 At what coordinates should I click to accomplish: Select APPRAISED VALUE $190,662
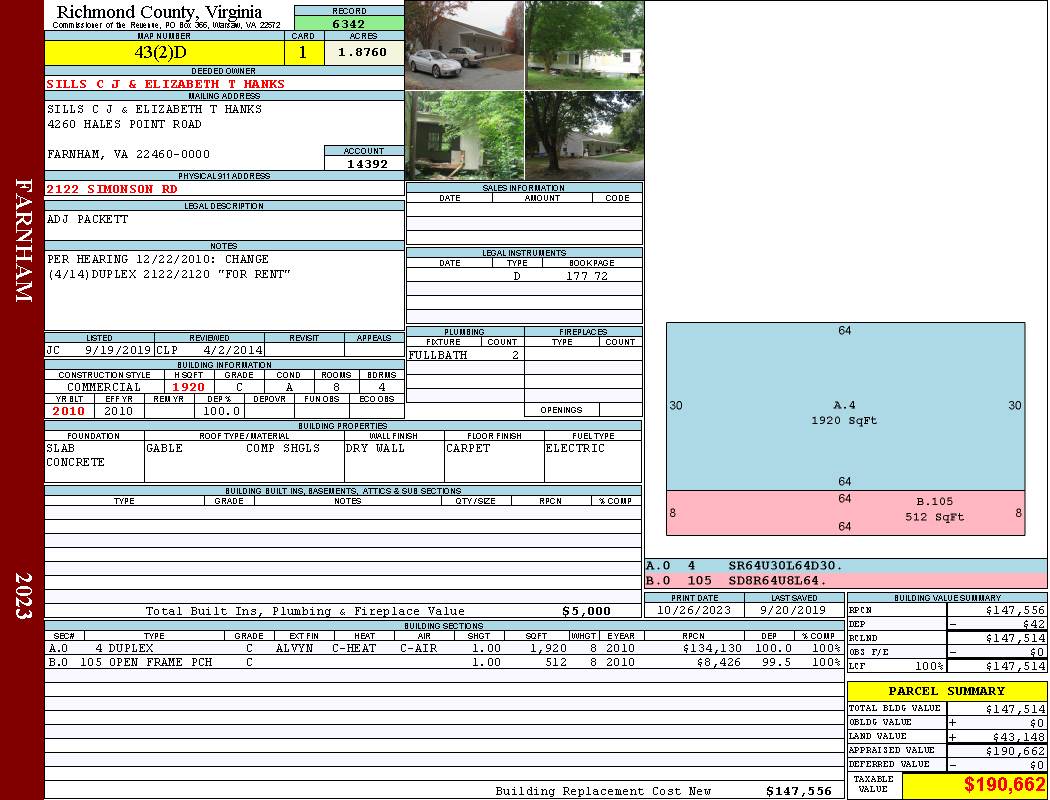[x=1015, y=751]
